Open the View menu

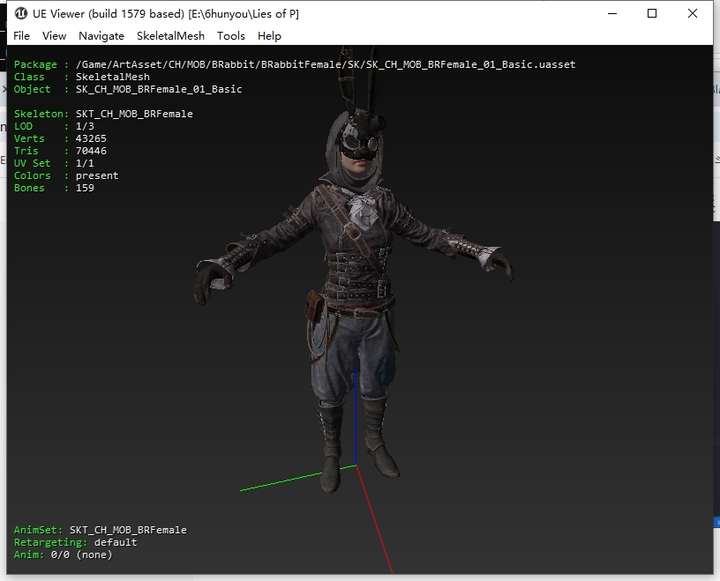(x=54, y=36)
